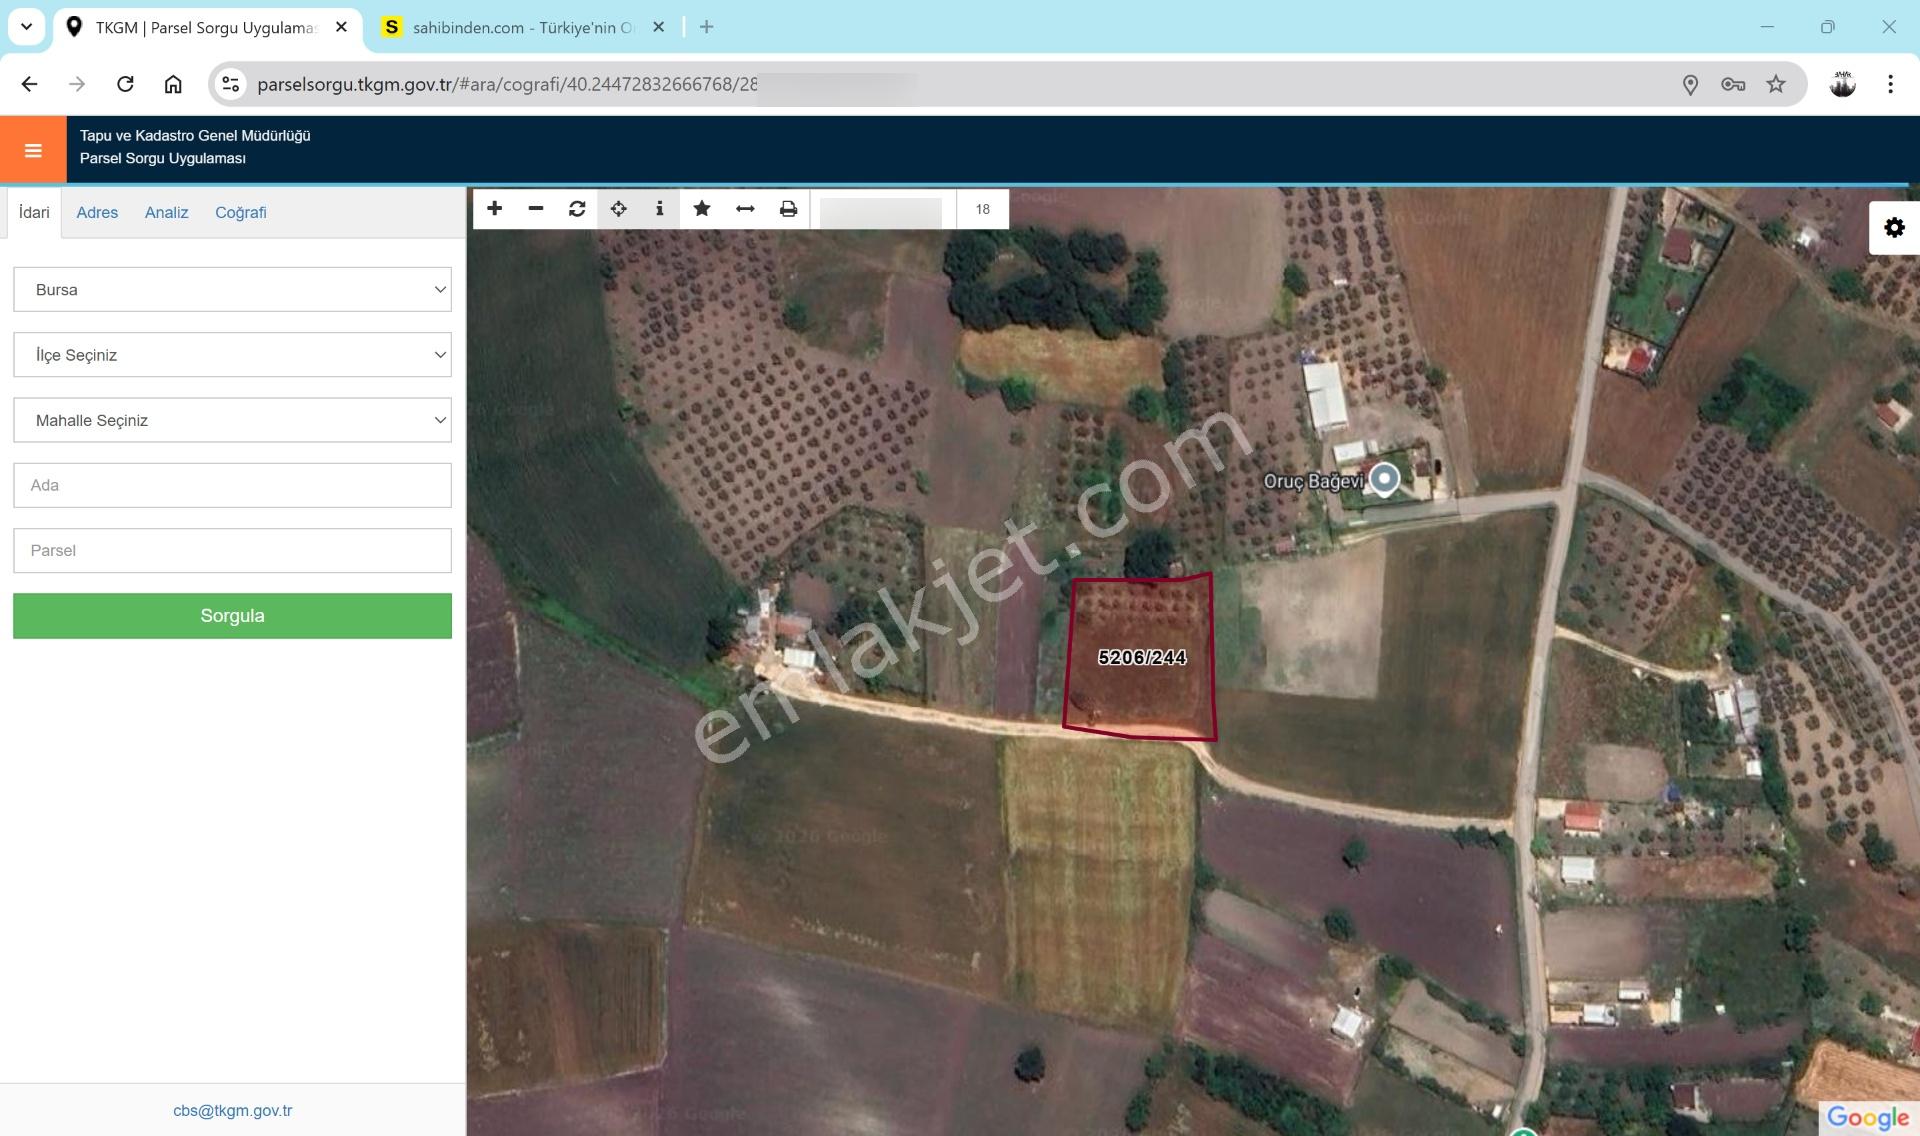The width and height of the screenshot is (1920, 1136).
Task: Focus the Parsel input field
Action: tap(232, 550)
